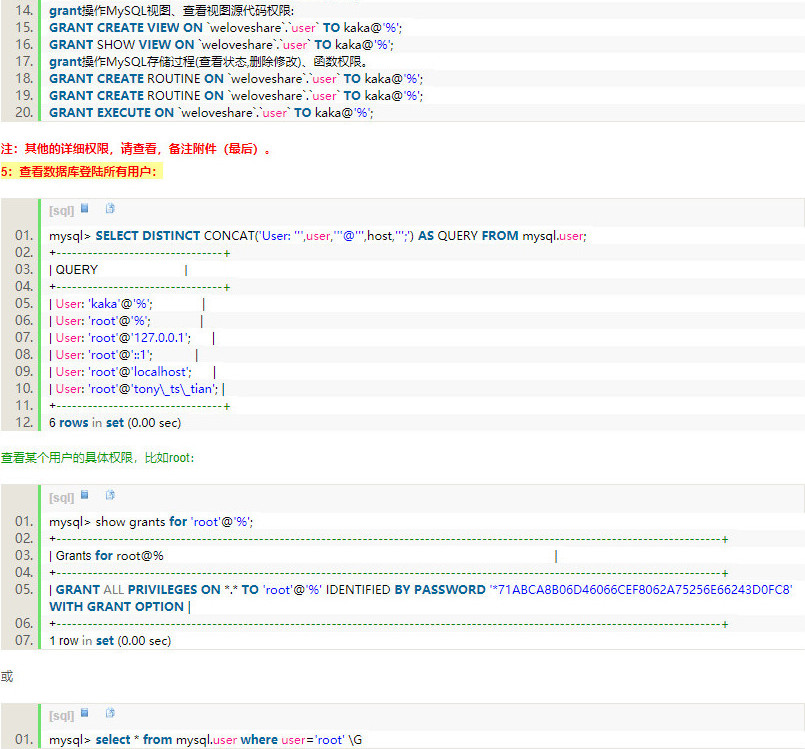Screen dimensions: 805x749
Task: Click copy icon in the last code block
Action: 110,713
